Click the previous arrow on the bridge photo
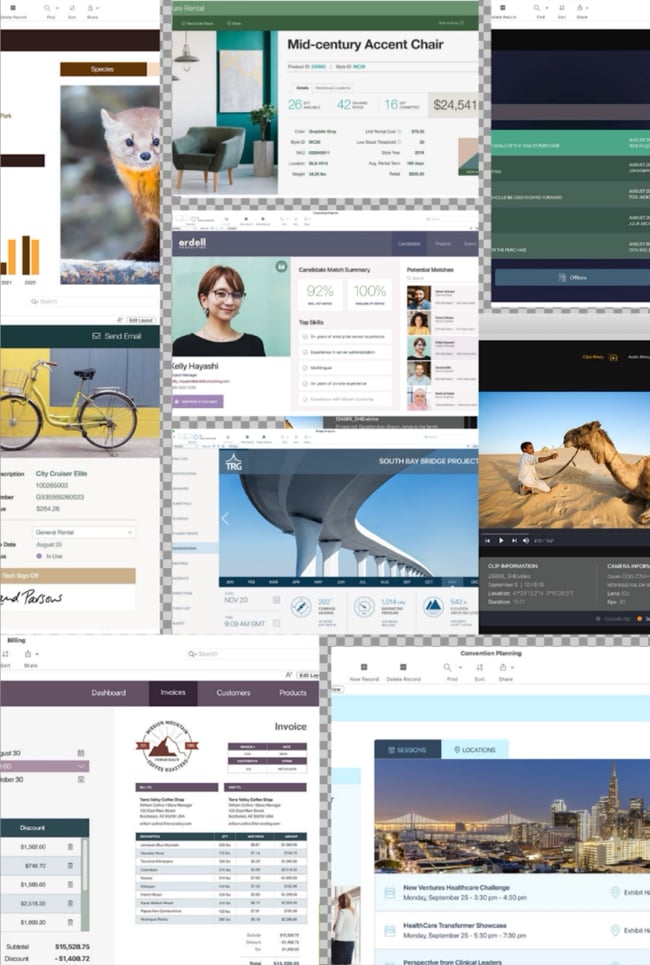 tap(225, 518)
